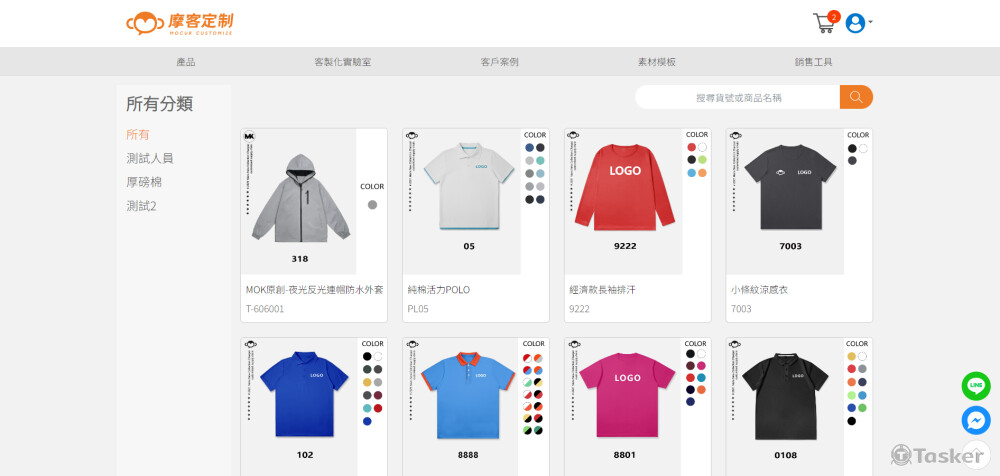The width and height of the screenshot is (1000, 476).
Task: Click the blue user account avatar
Action: point(855,23)
